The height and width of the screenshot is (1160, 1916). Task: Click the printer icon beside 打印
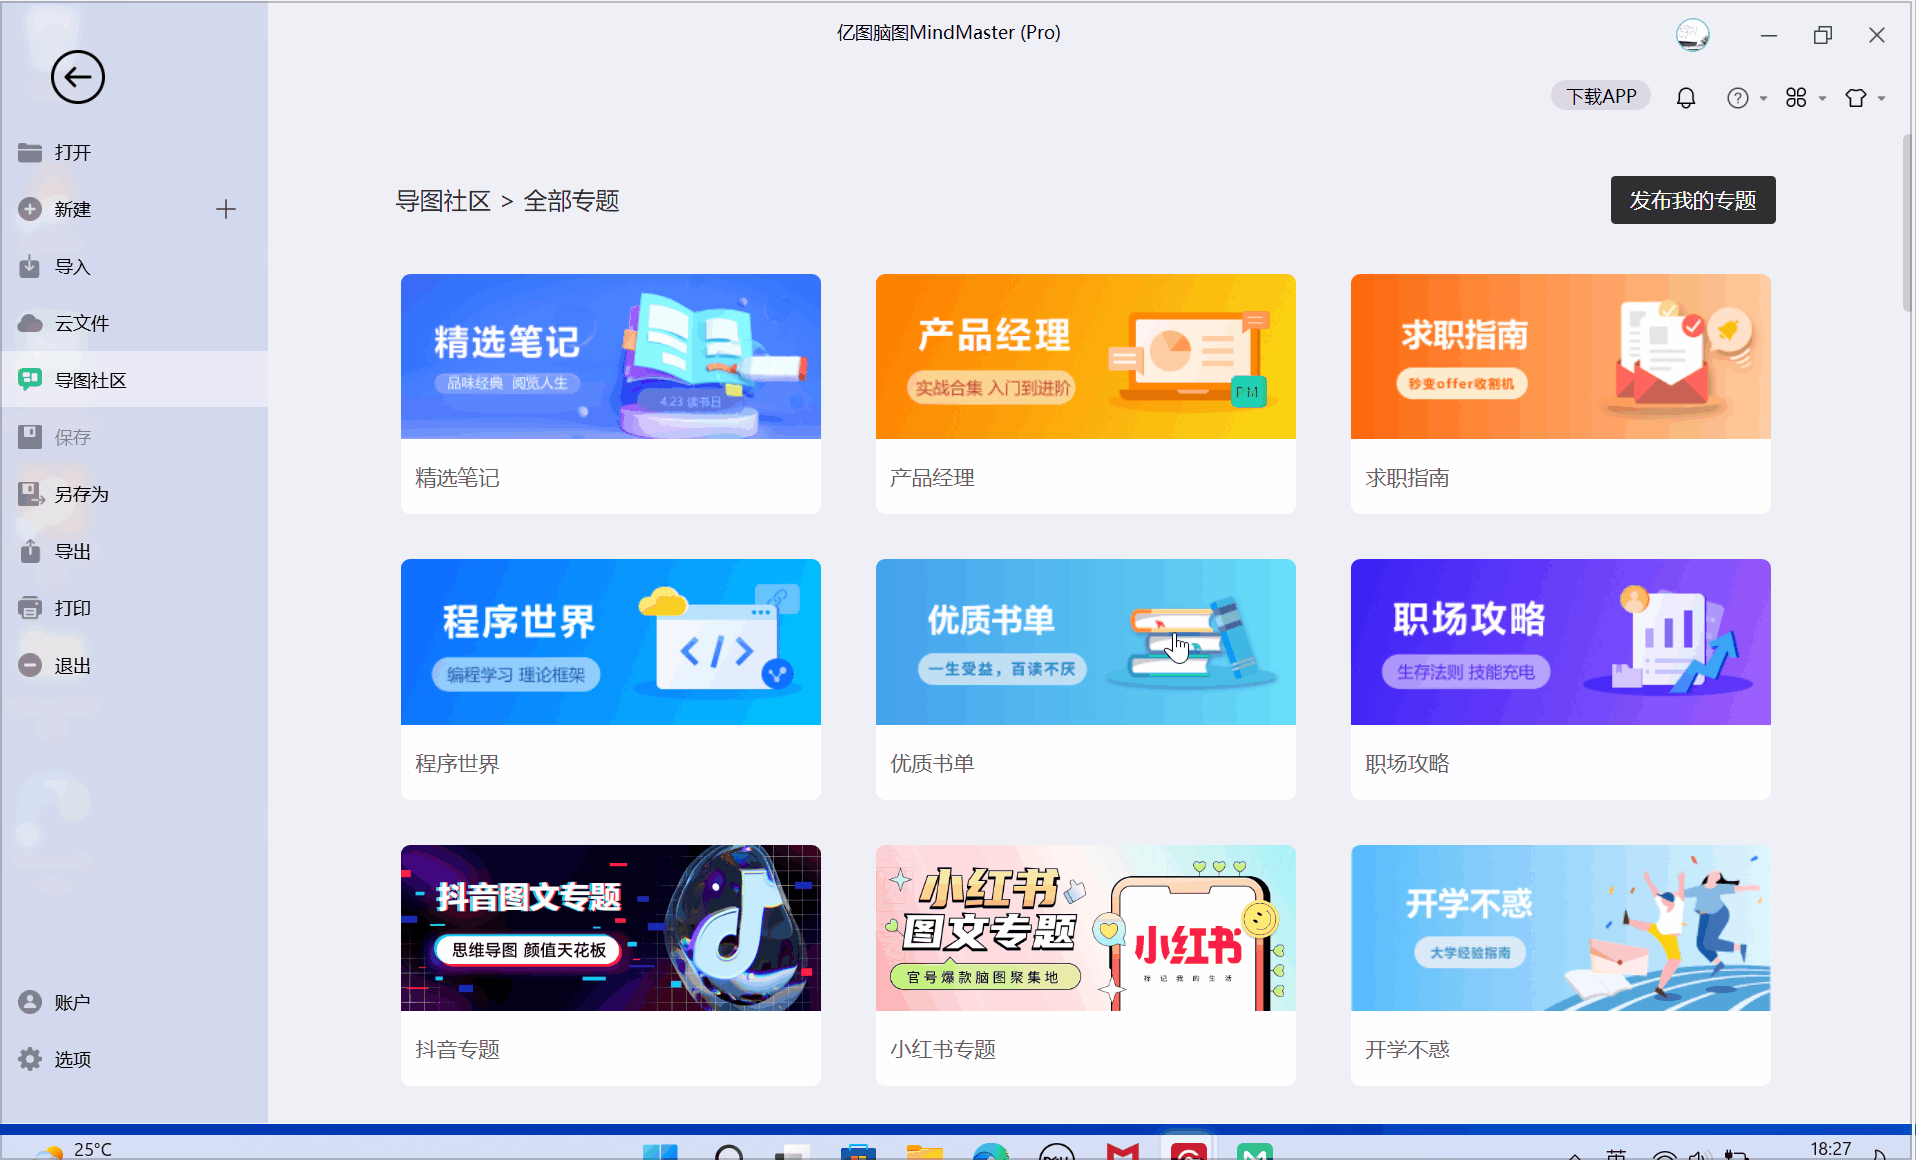30,608
